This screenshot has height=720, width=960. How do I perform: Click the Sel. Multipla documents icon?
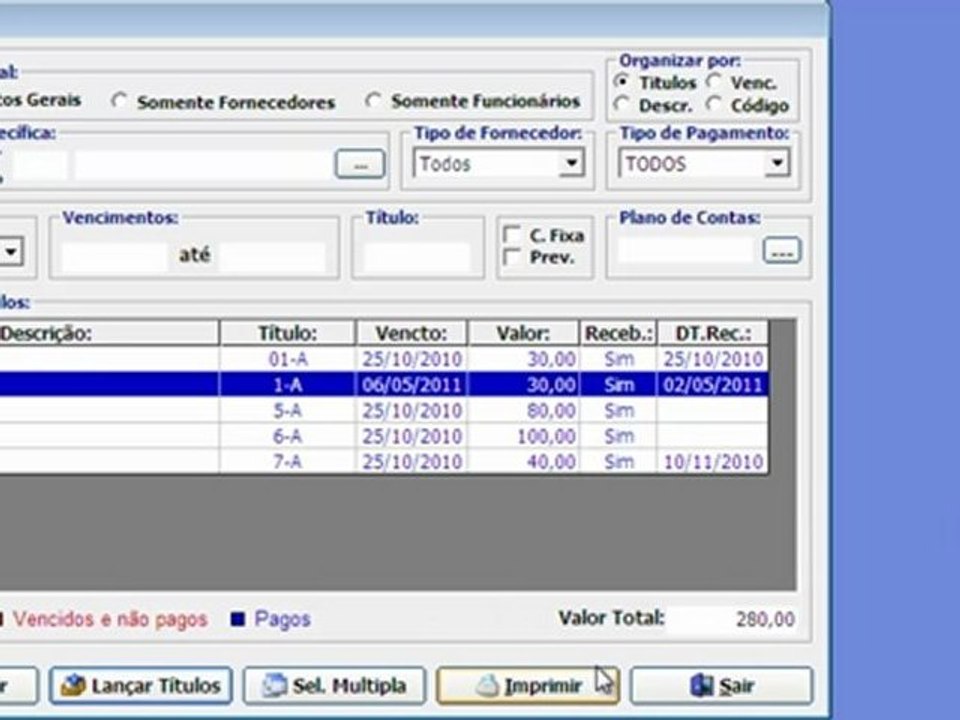(274, 686)
